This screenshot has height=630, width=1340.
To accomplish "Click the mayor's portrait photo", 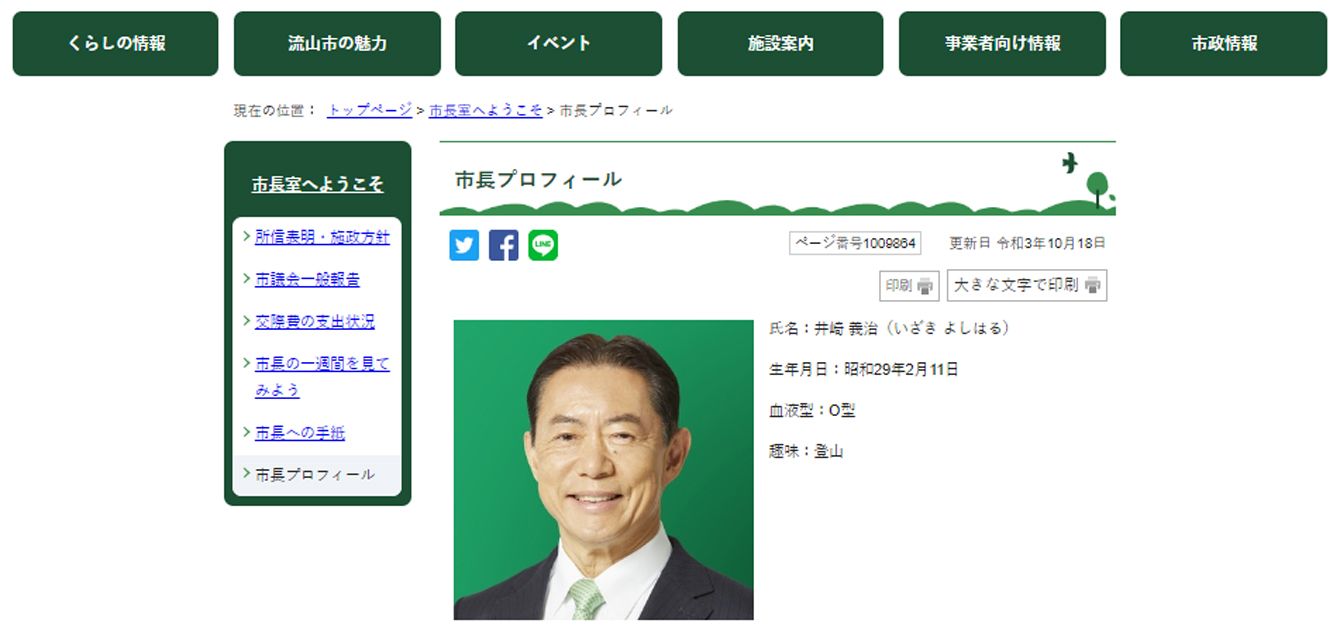I will [604, 470].
